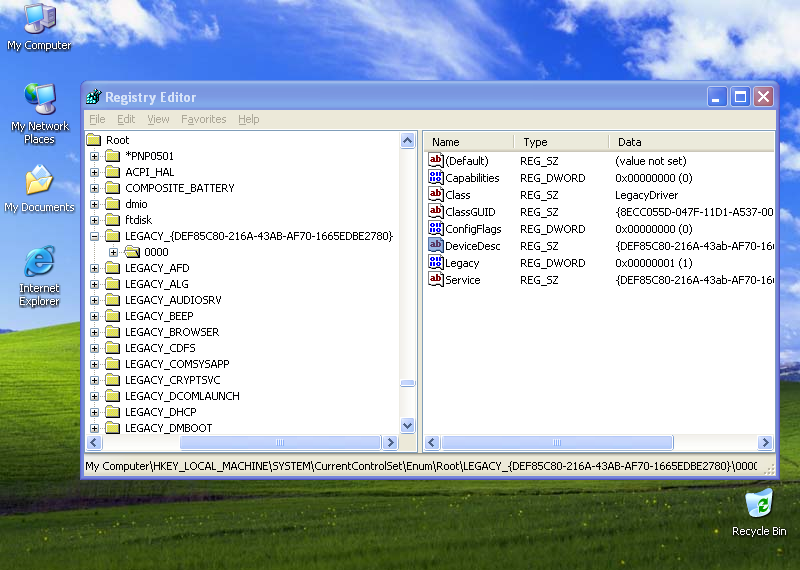800x570 pixels.
Task: Click the ClassGUID string value icon
Action: point(435,211)
